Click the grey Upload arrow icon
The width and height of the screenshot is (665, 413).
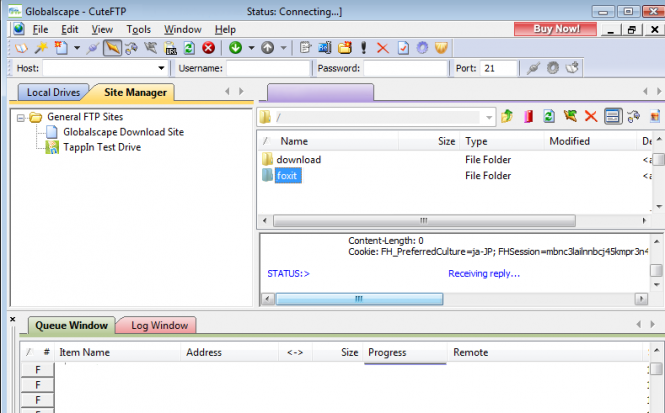[268, 48]
